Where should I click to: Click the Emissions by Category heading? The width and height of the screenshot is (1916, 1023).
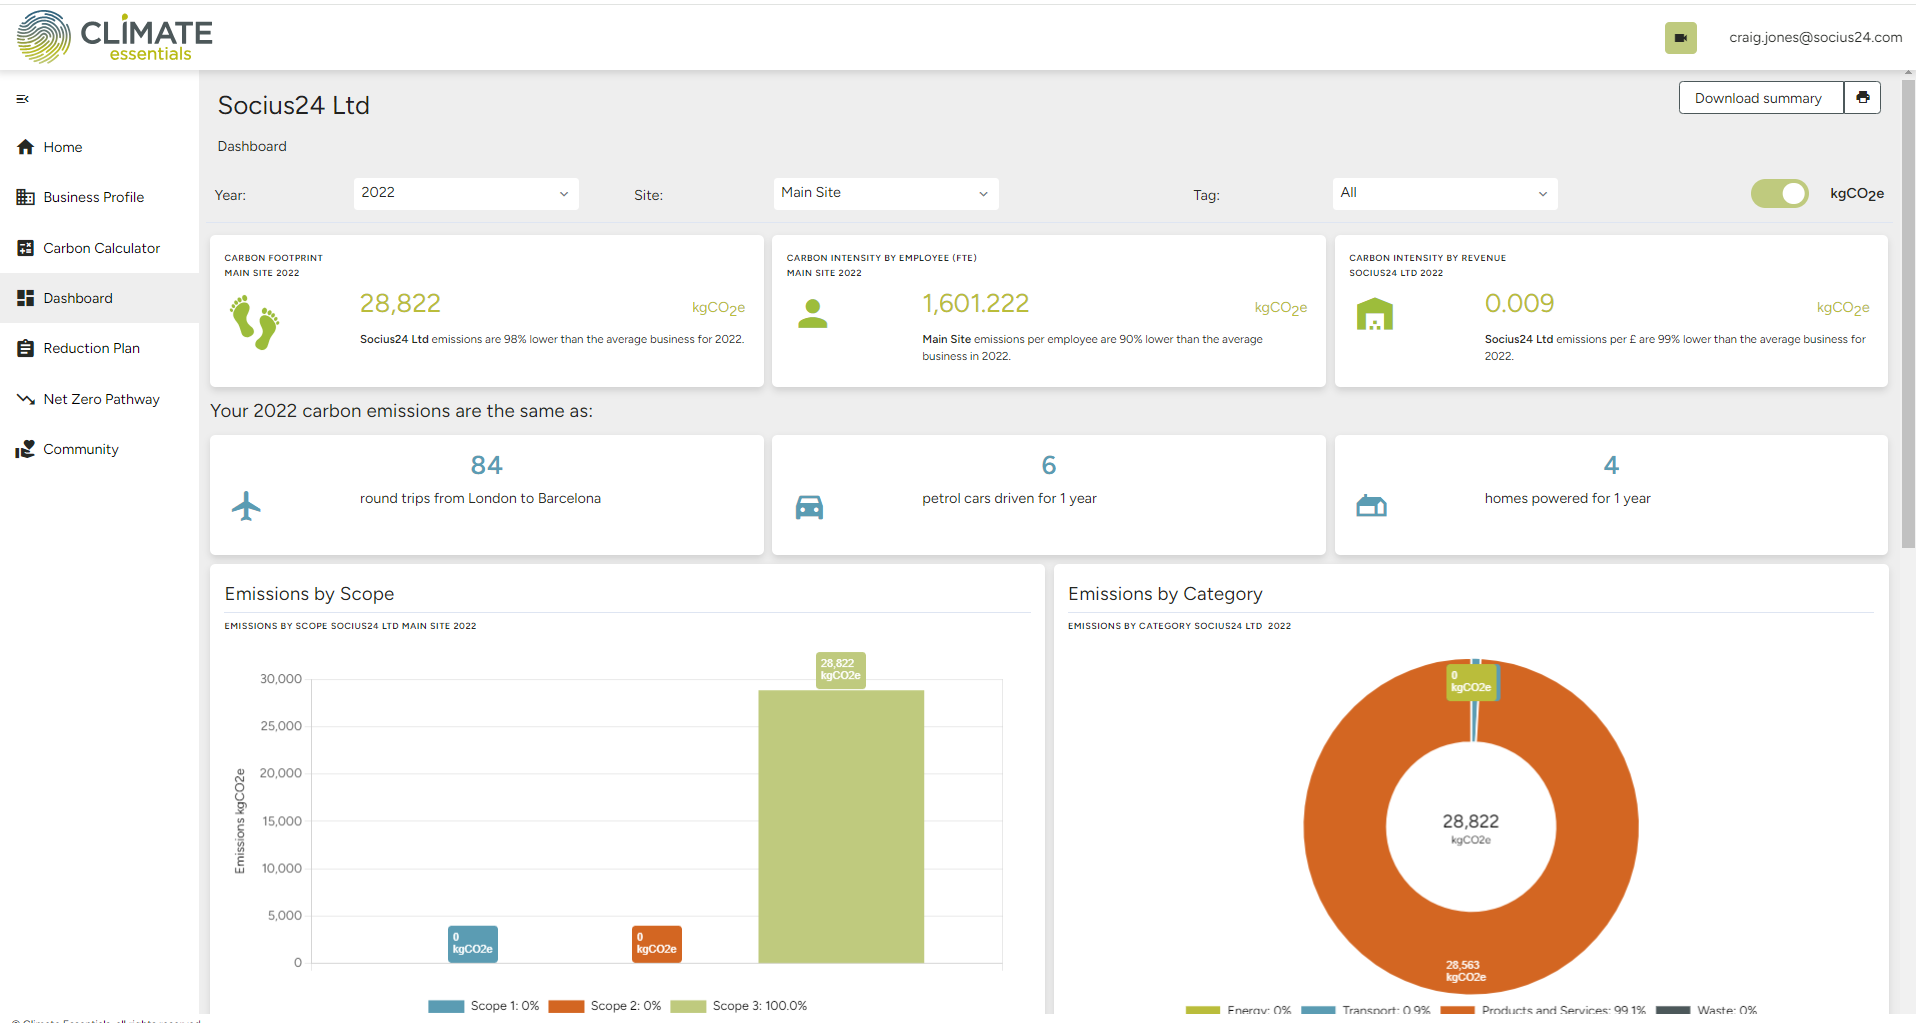(x=1165, y=594)
